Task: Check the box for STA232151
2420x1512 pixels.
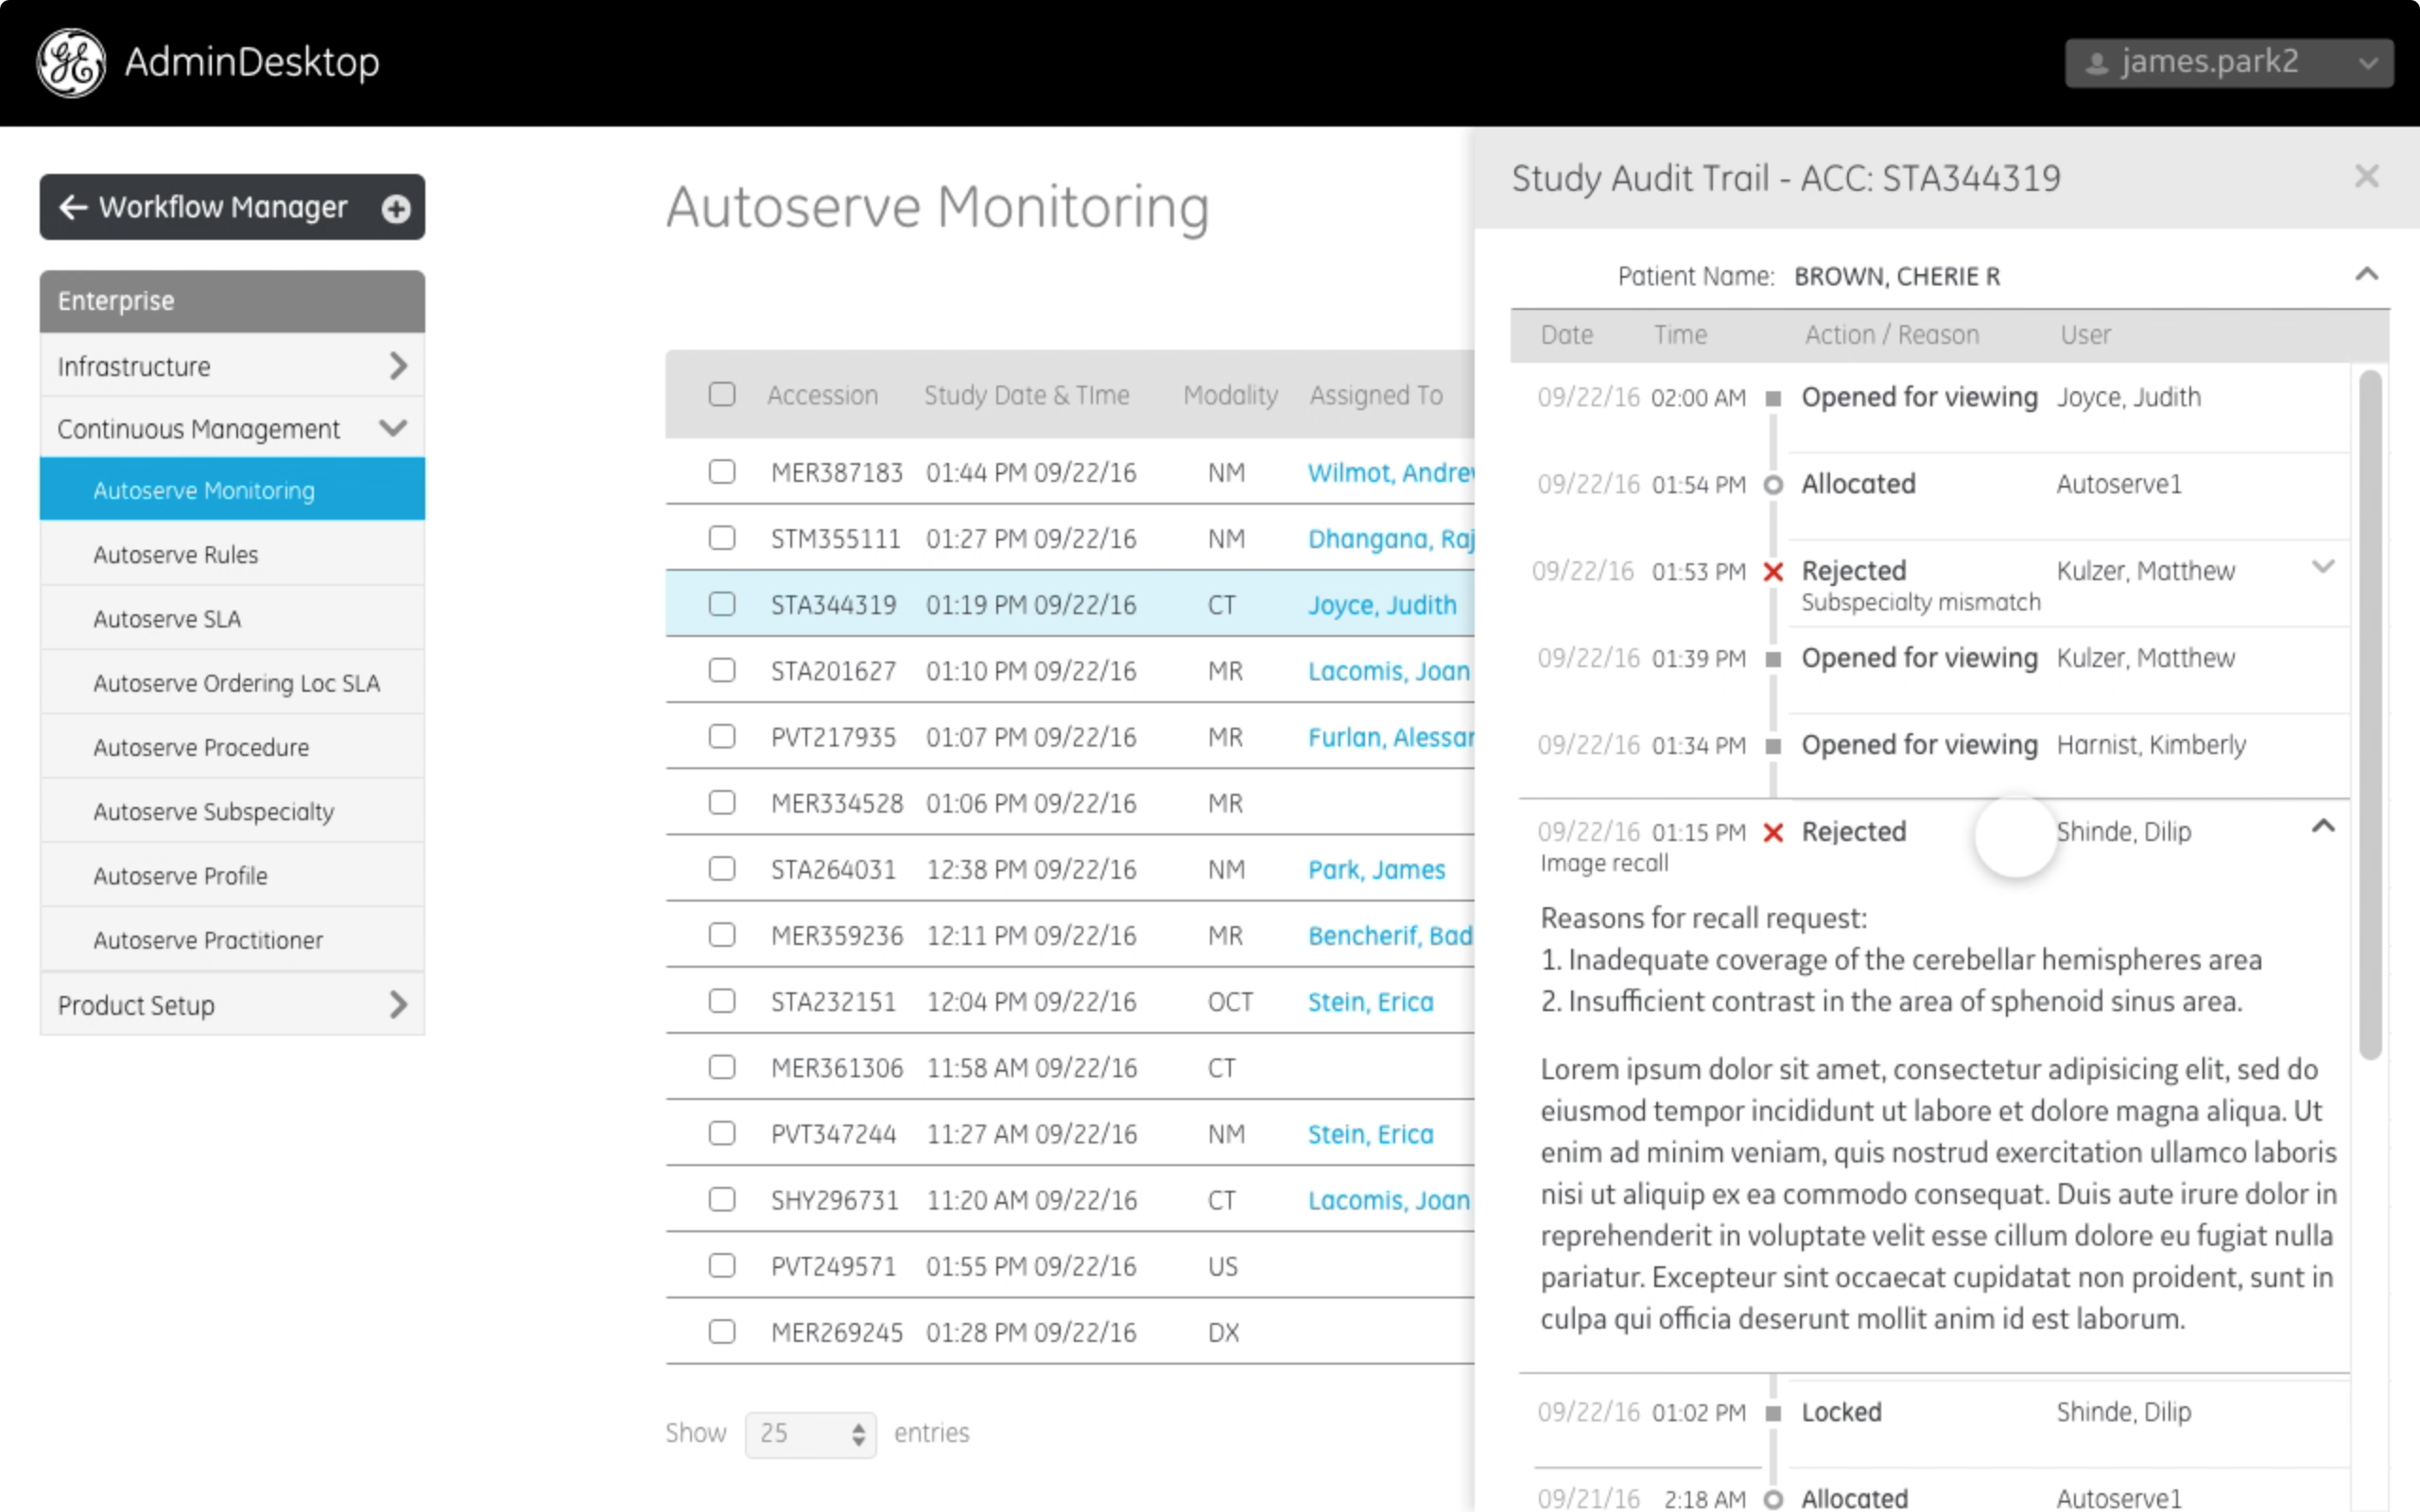Action: click(x=722, y=1001)
